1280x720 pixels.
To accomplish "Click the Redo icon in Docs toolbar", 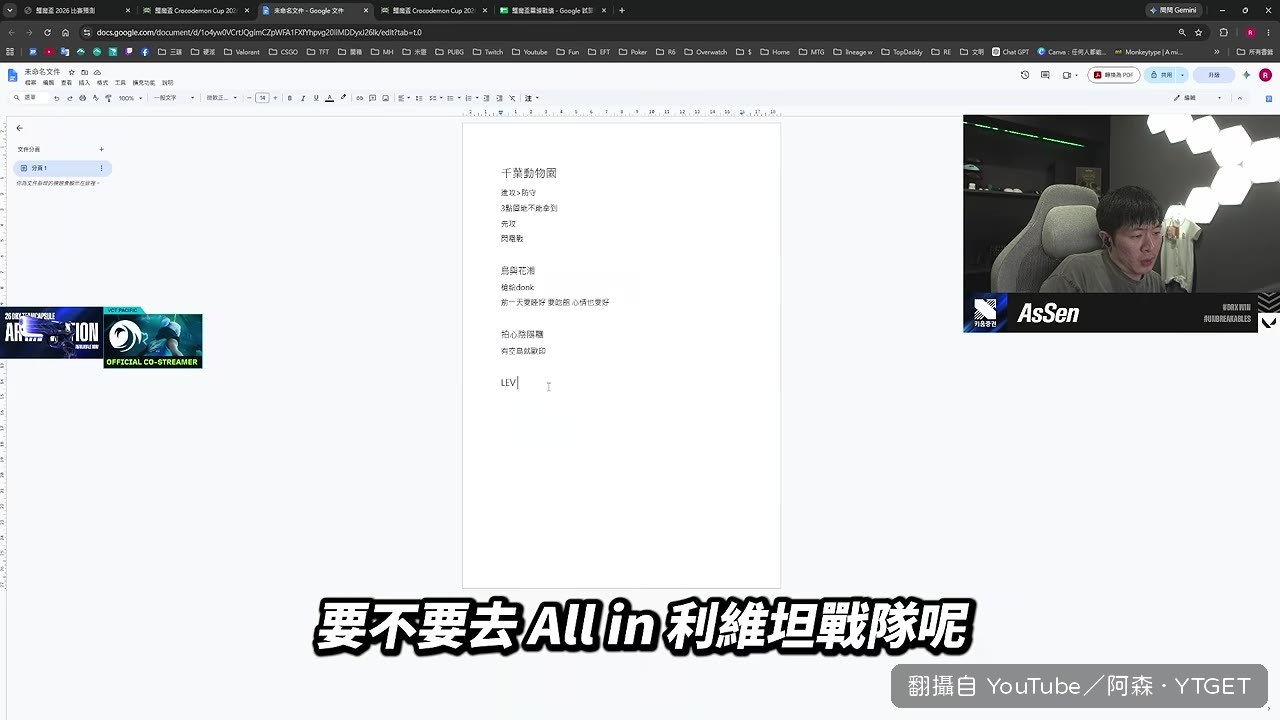I will point(69,98).
